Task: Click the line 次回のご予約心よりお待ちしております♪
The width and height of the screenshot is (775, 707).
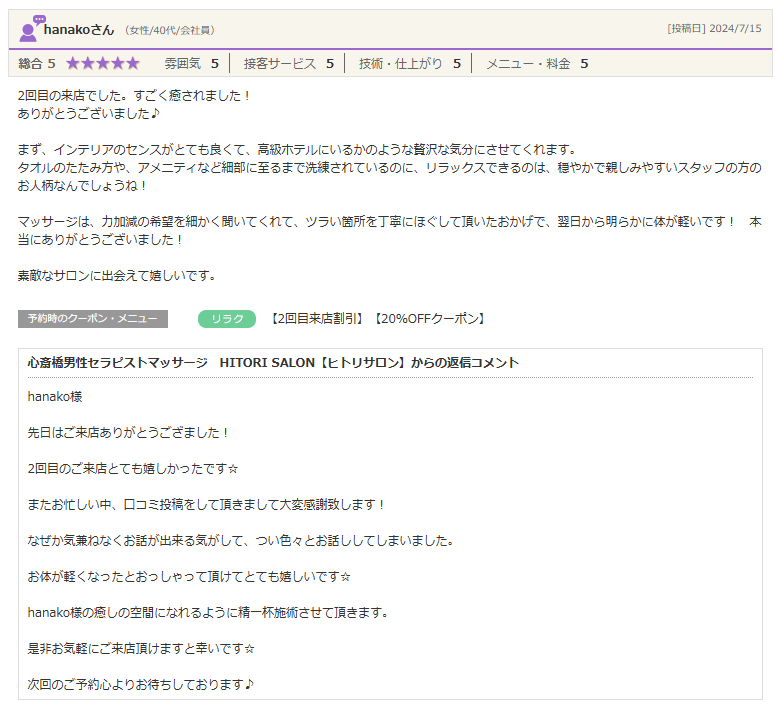Action: (141, 685)
